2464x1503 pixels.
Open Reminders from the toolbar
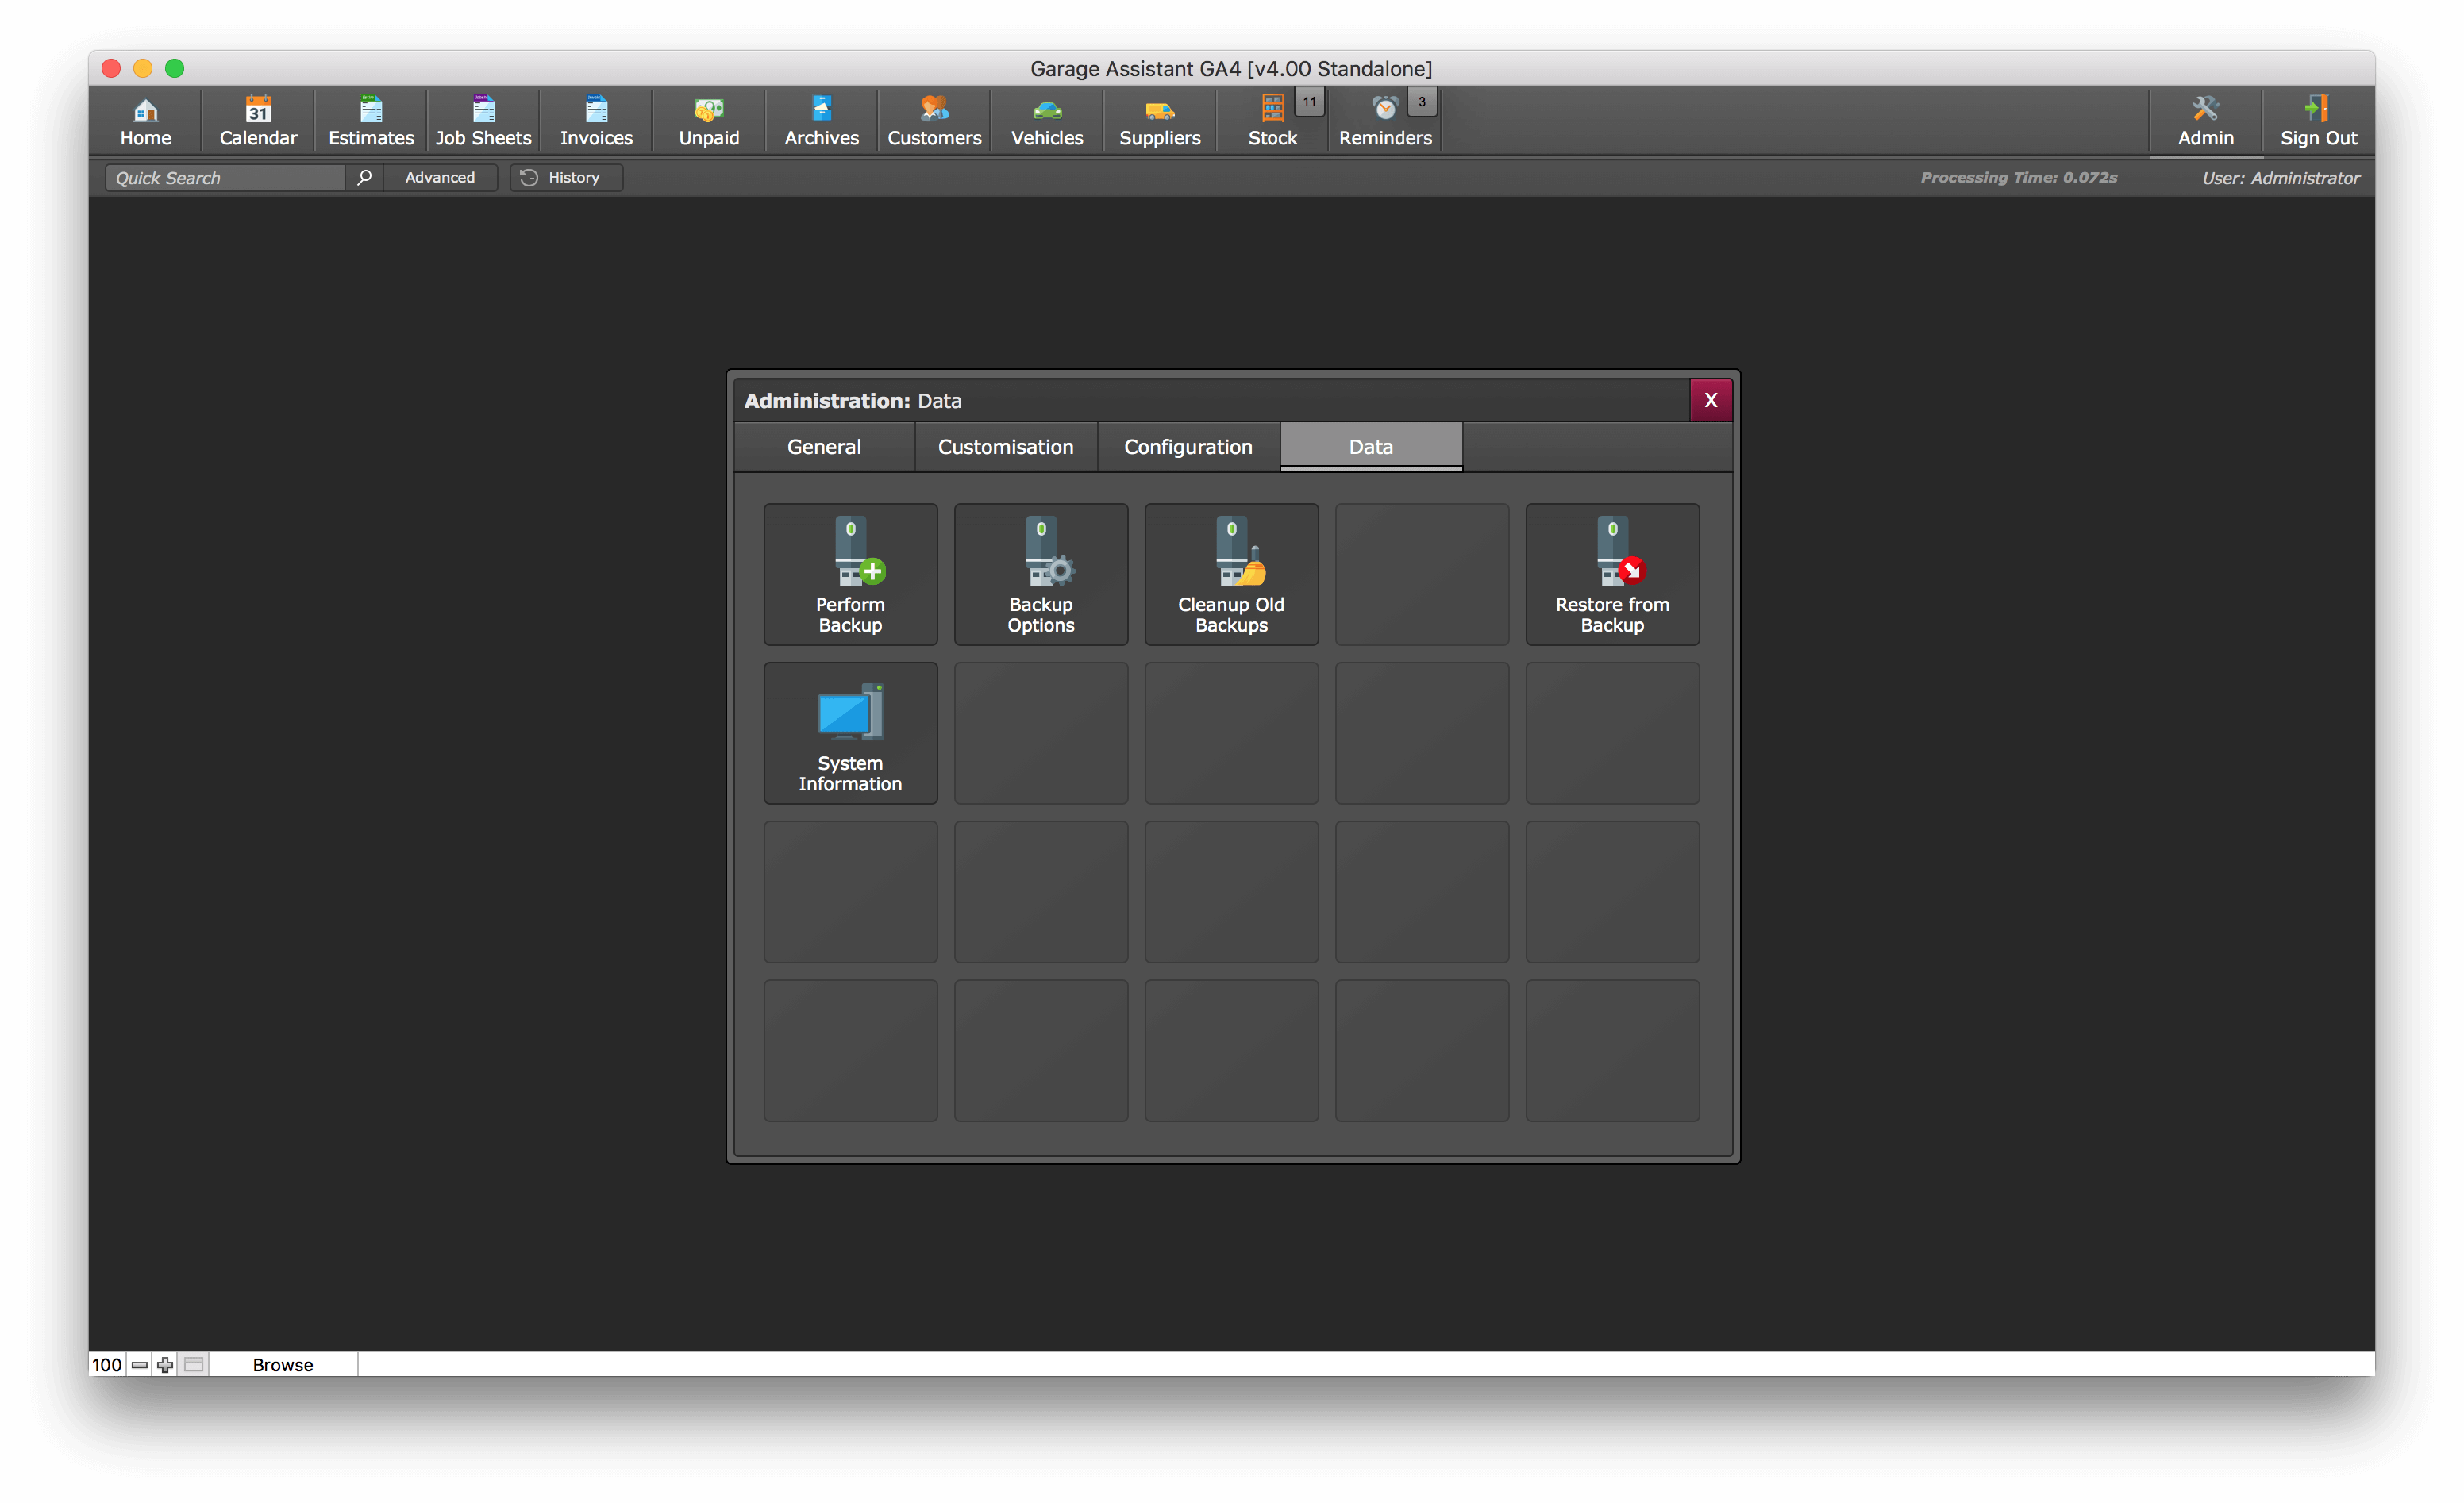click(x=1385, y=121)
